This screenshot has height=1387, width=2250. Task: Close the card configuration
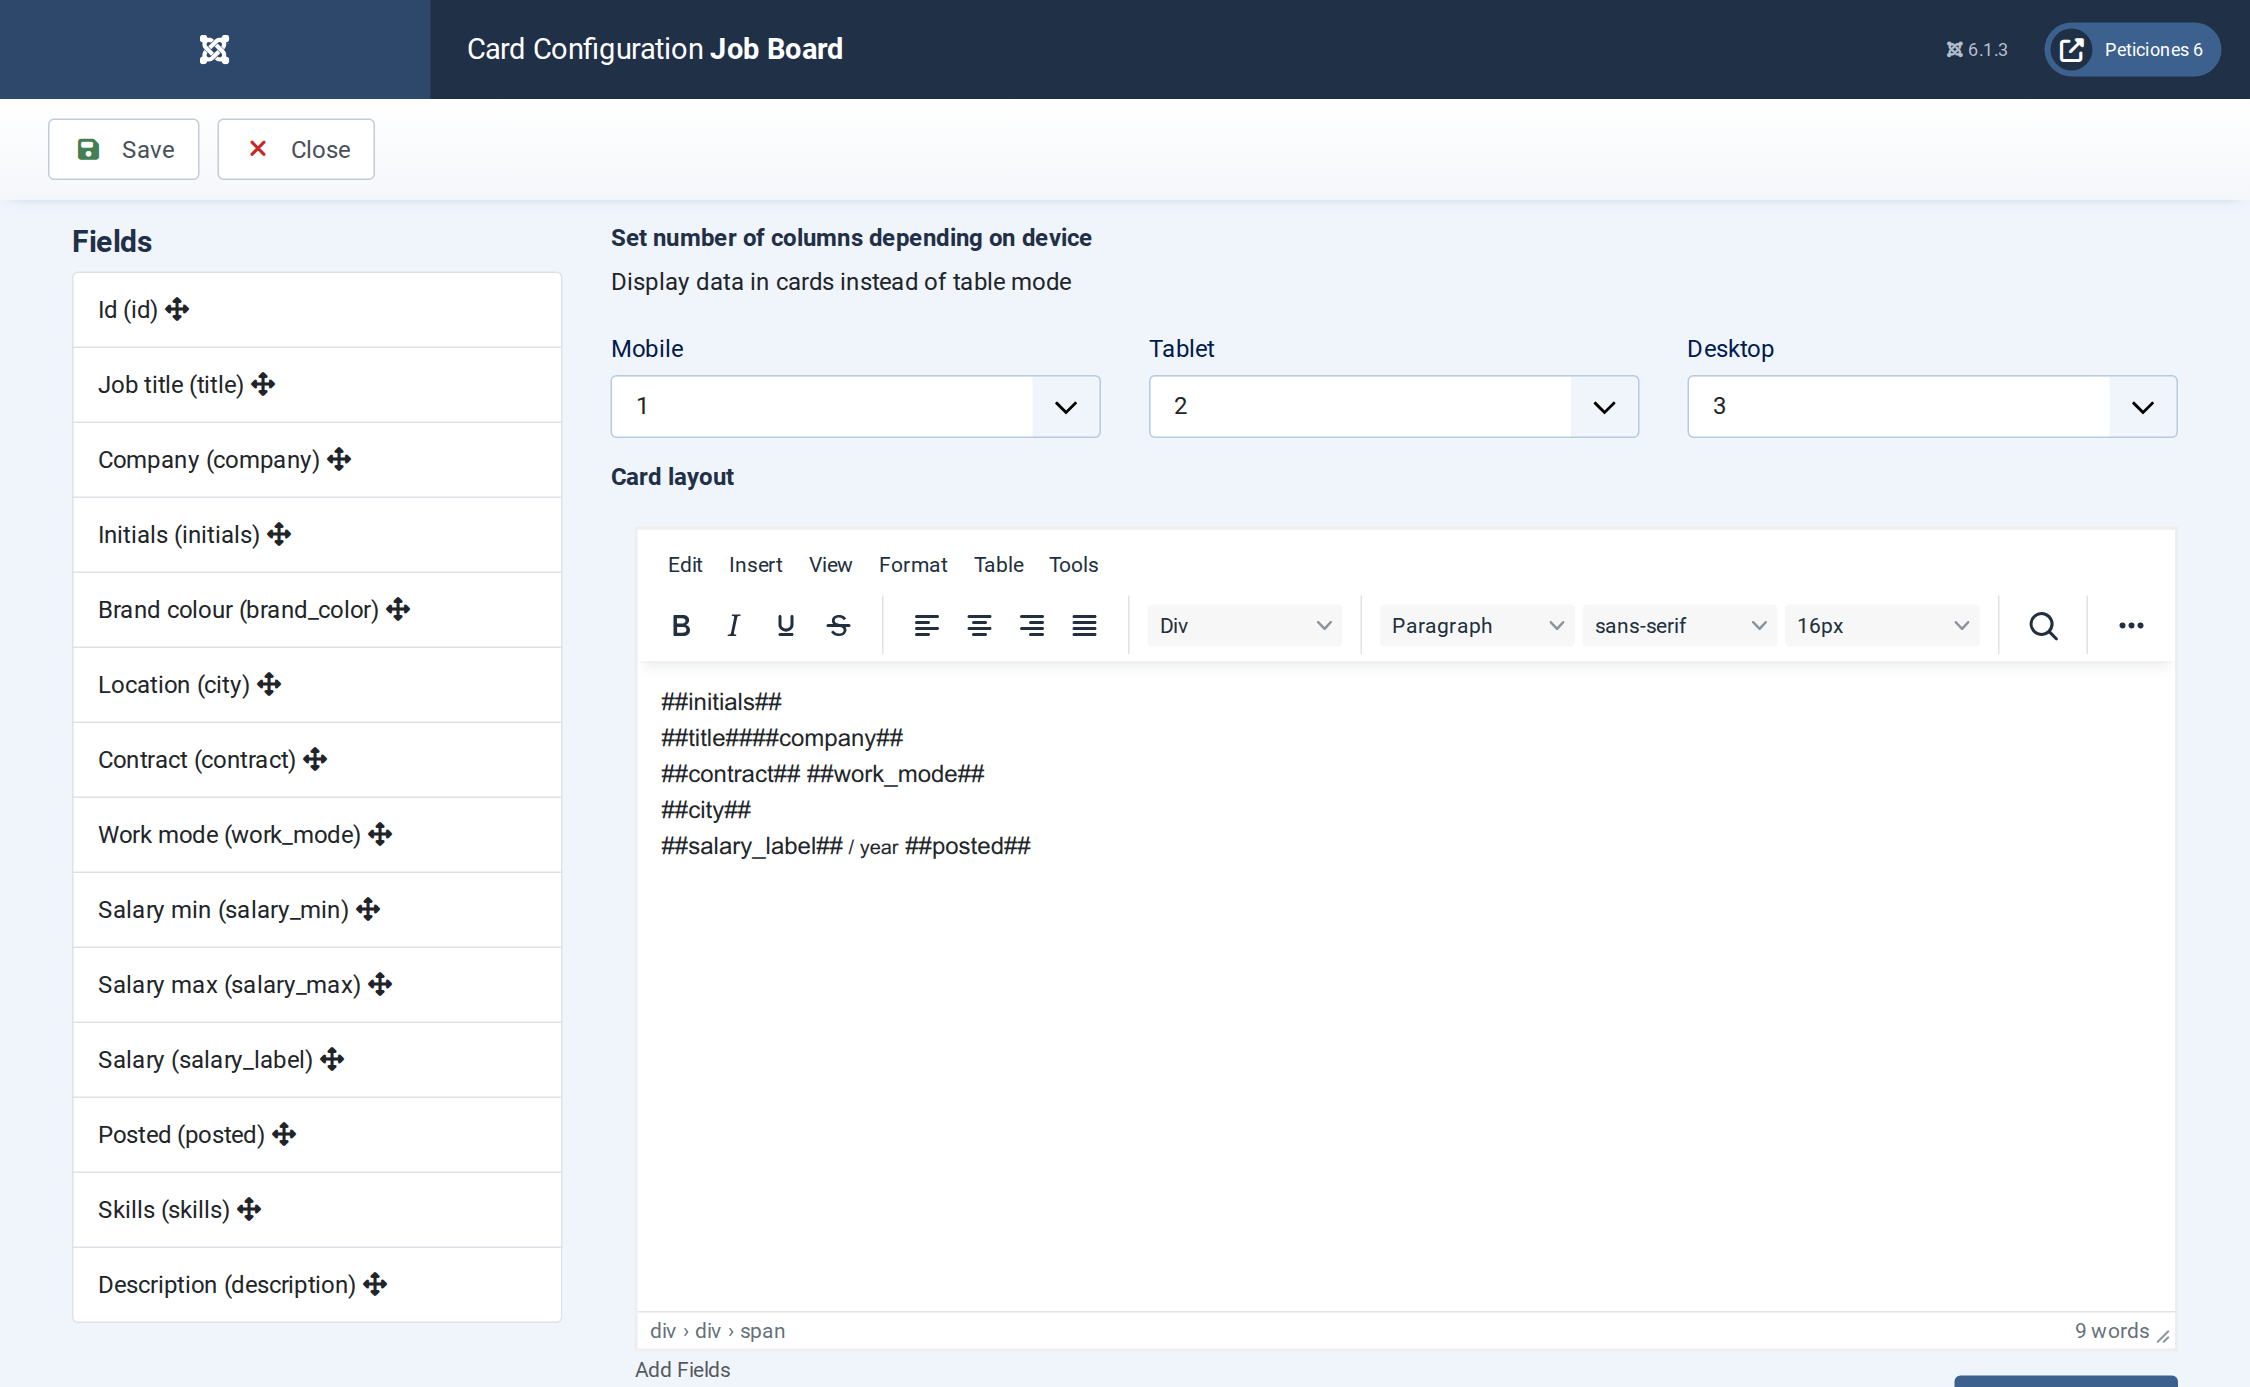point(296,149)
